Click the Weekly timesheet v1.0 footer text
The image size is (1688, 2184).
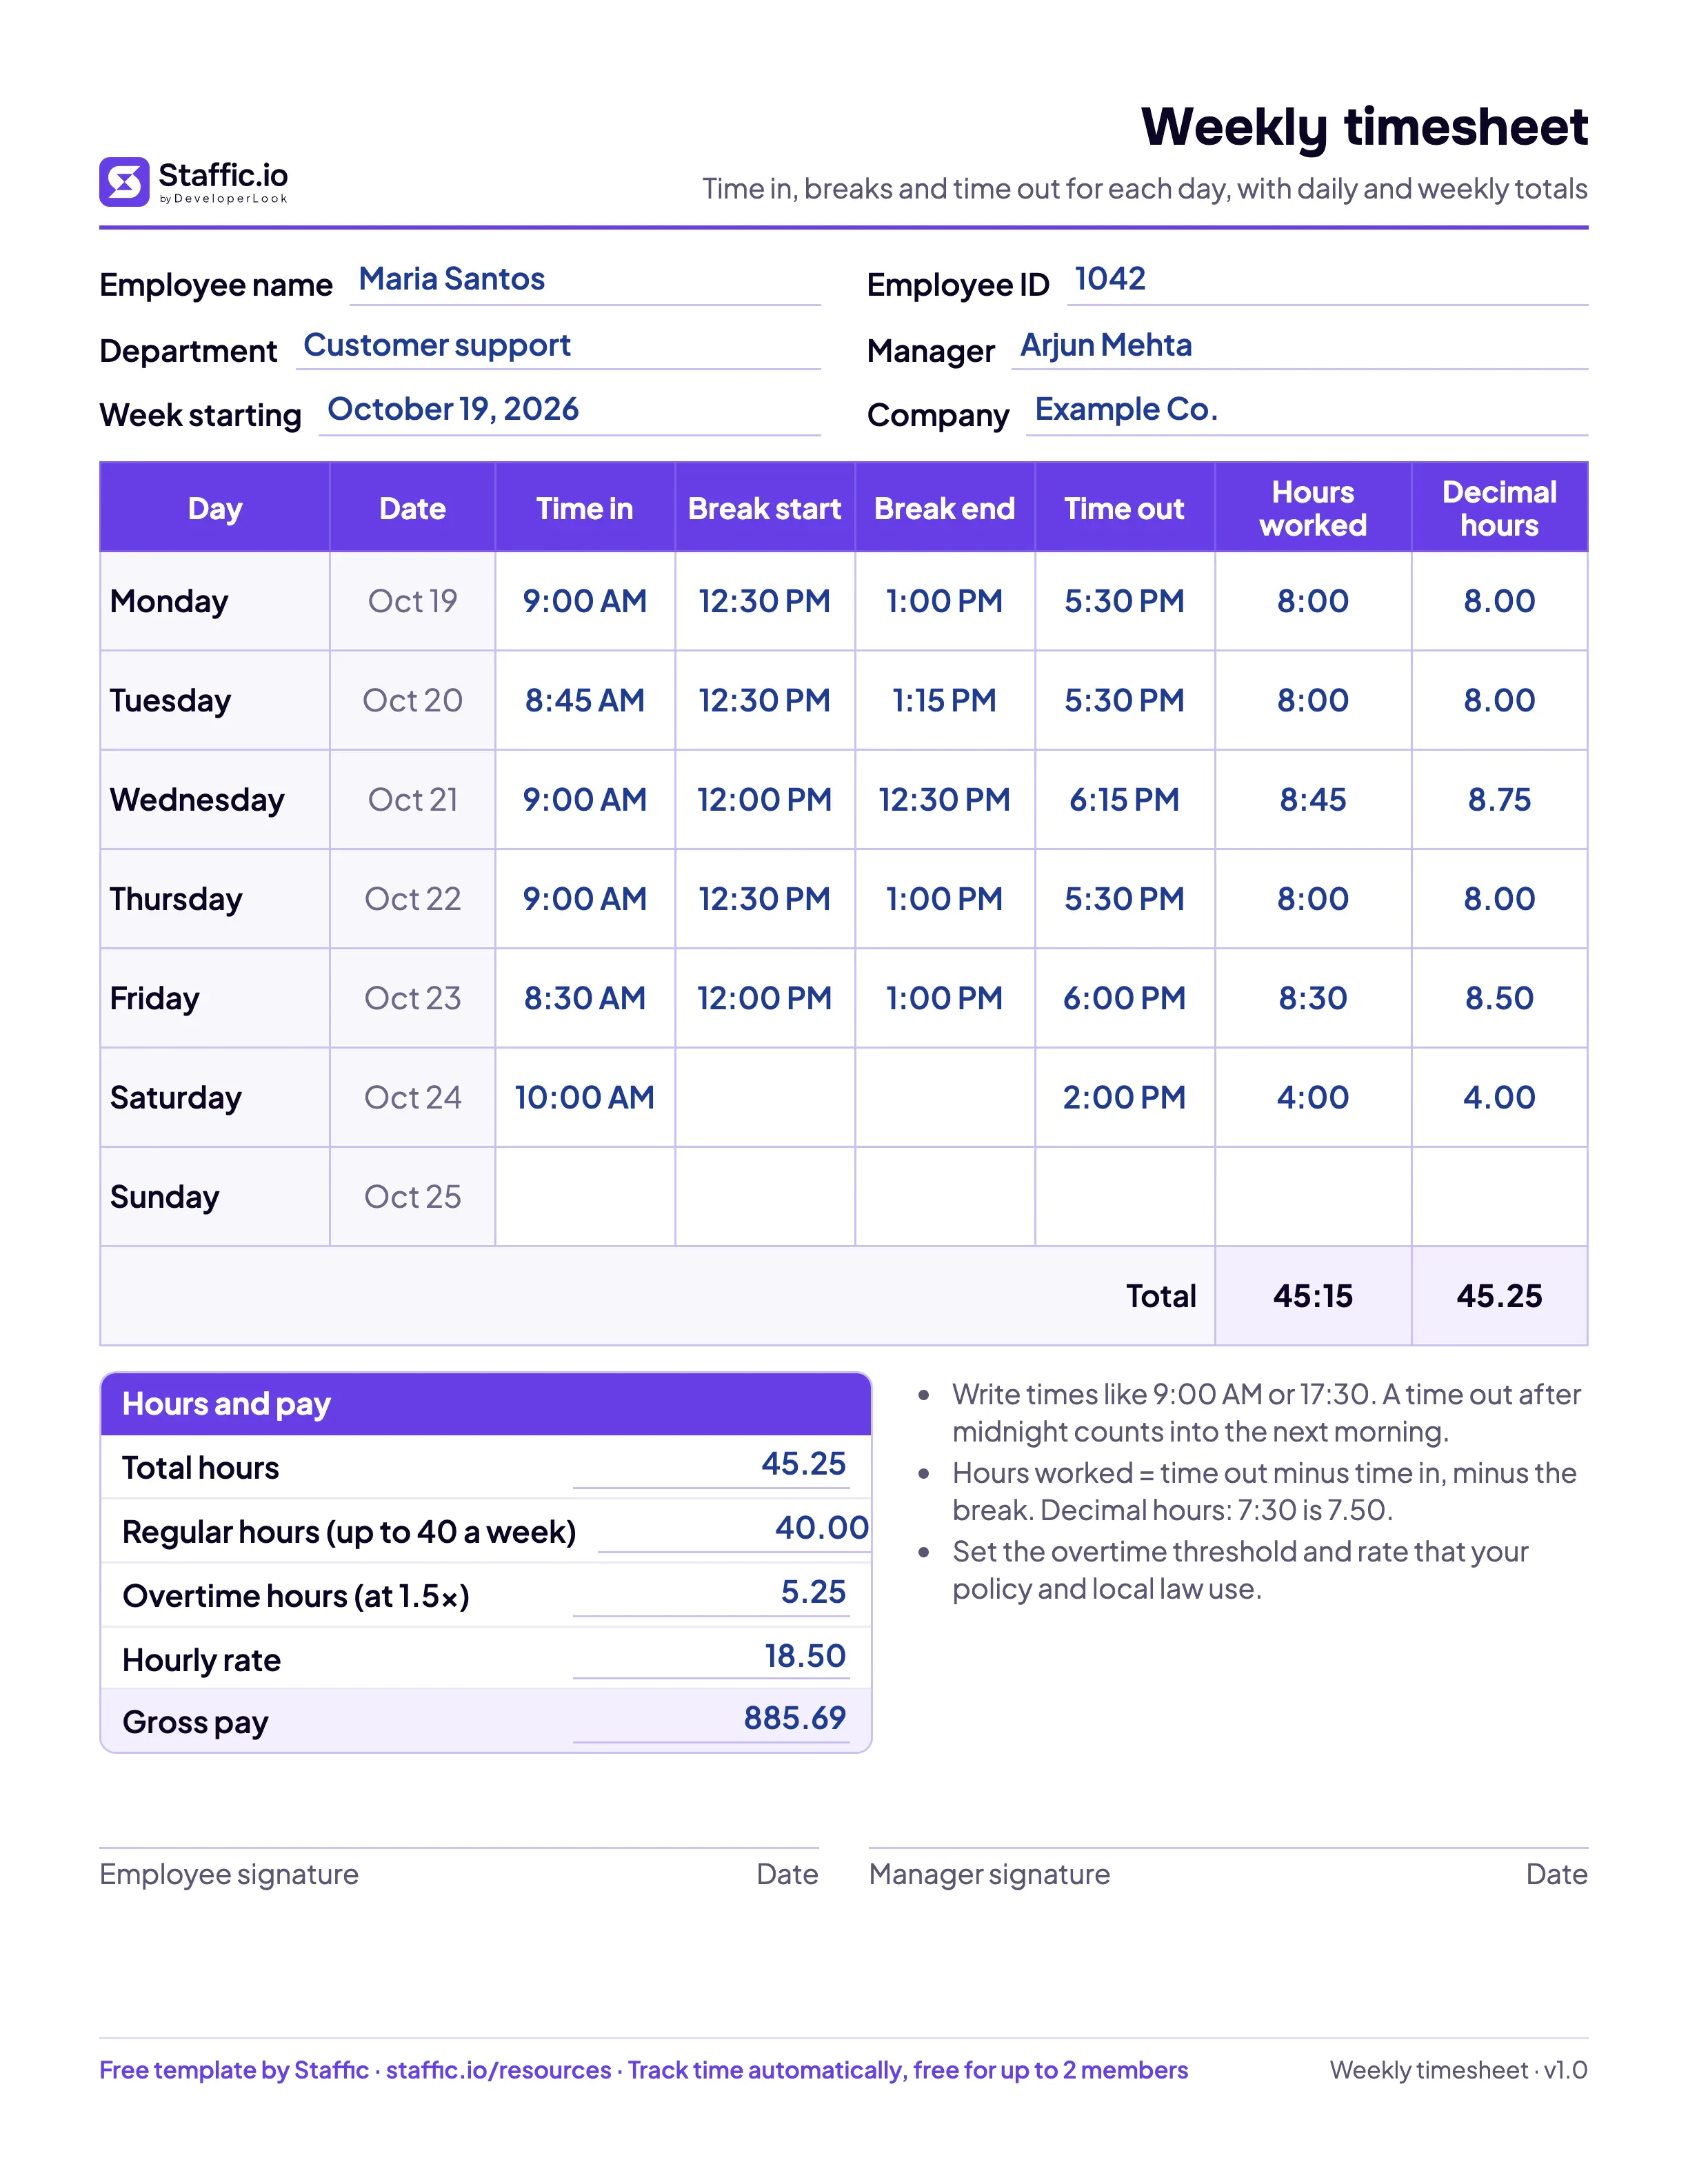click(1458, 2070)
